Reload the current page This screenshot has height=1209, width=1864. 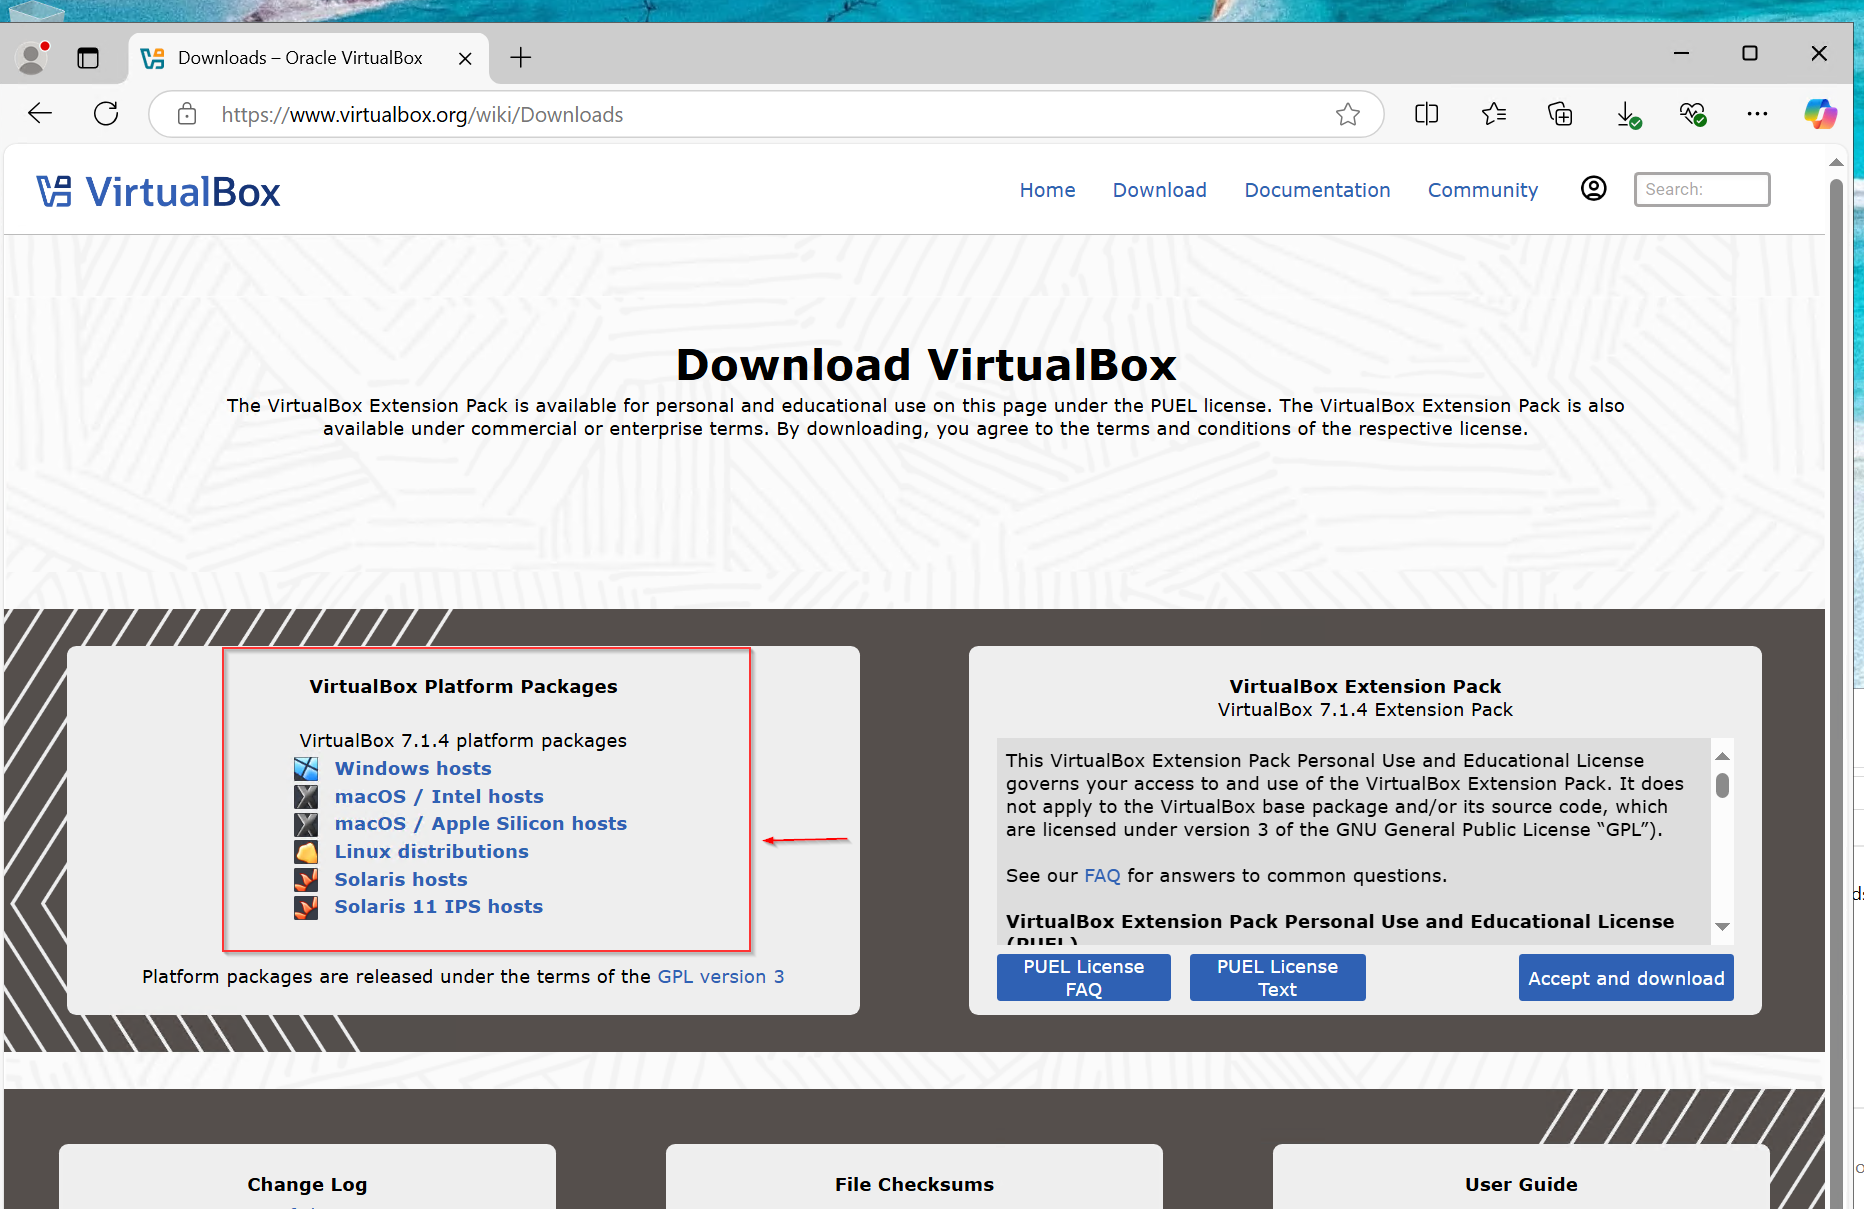tap(106, 114)
